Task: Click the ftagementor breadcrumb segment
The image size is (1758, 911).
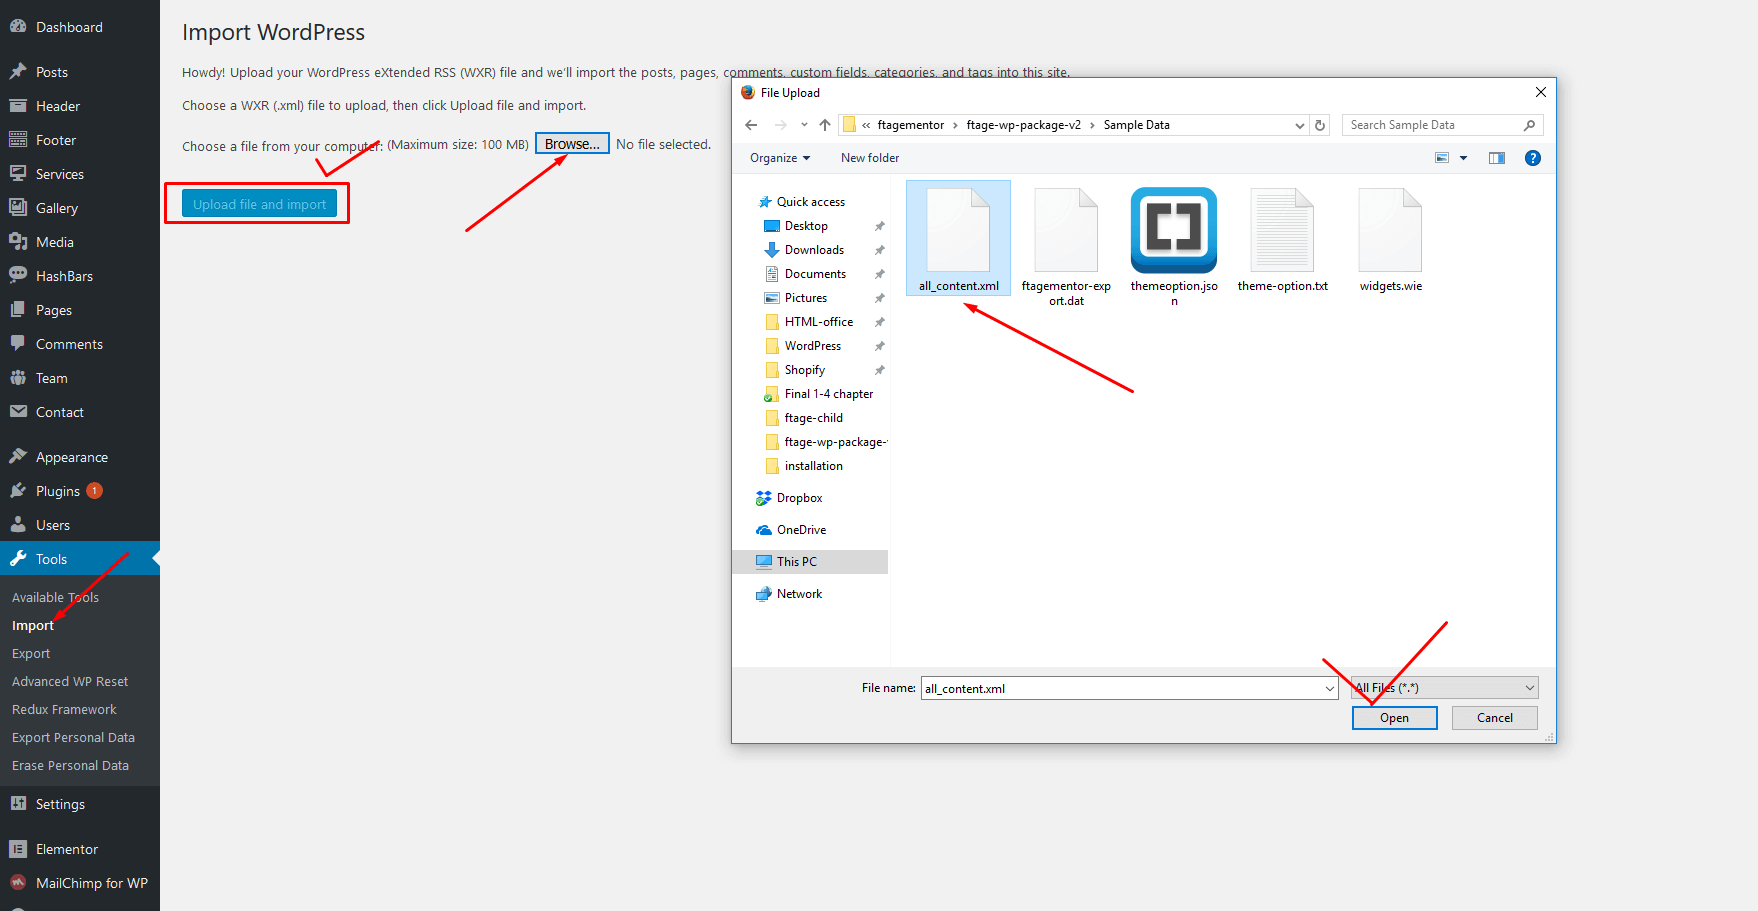Action: pyautogui.click(x=911, y=125)
